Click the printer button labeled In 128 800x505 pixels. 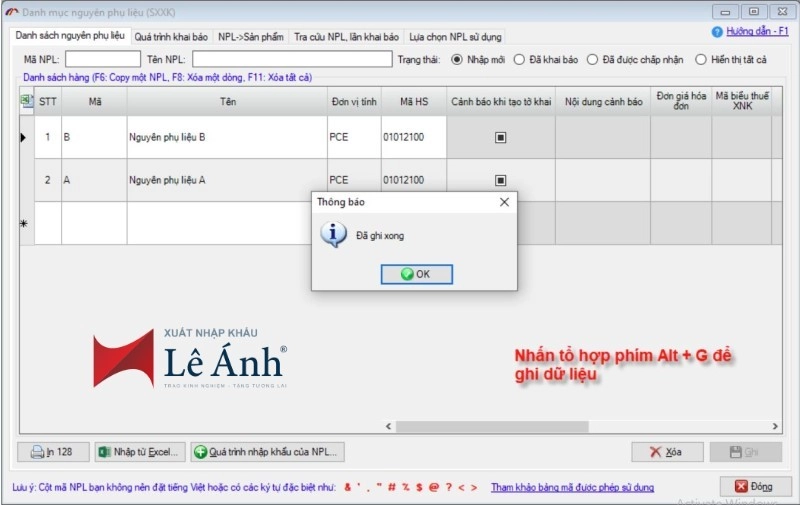point(53,452)
